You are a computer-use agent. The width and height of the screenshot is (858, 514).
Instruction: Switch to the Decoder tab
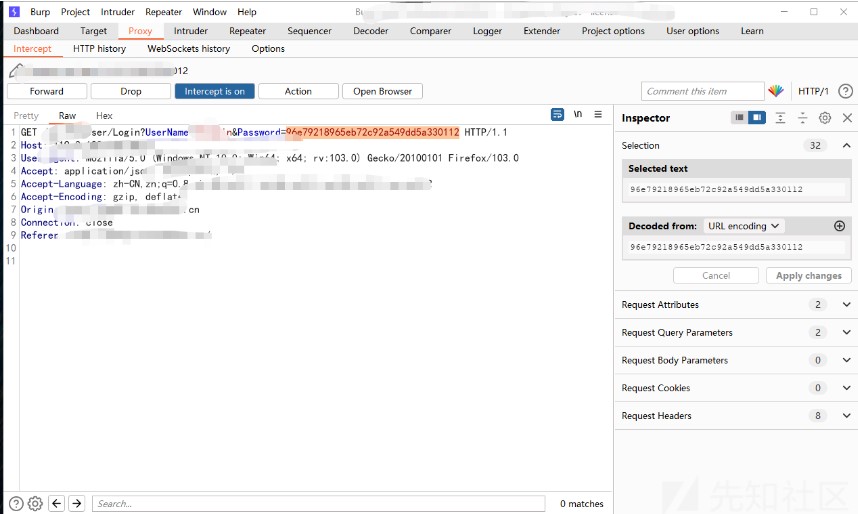[370, 31]
